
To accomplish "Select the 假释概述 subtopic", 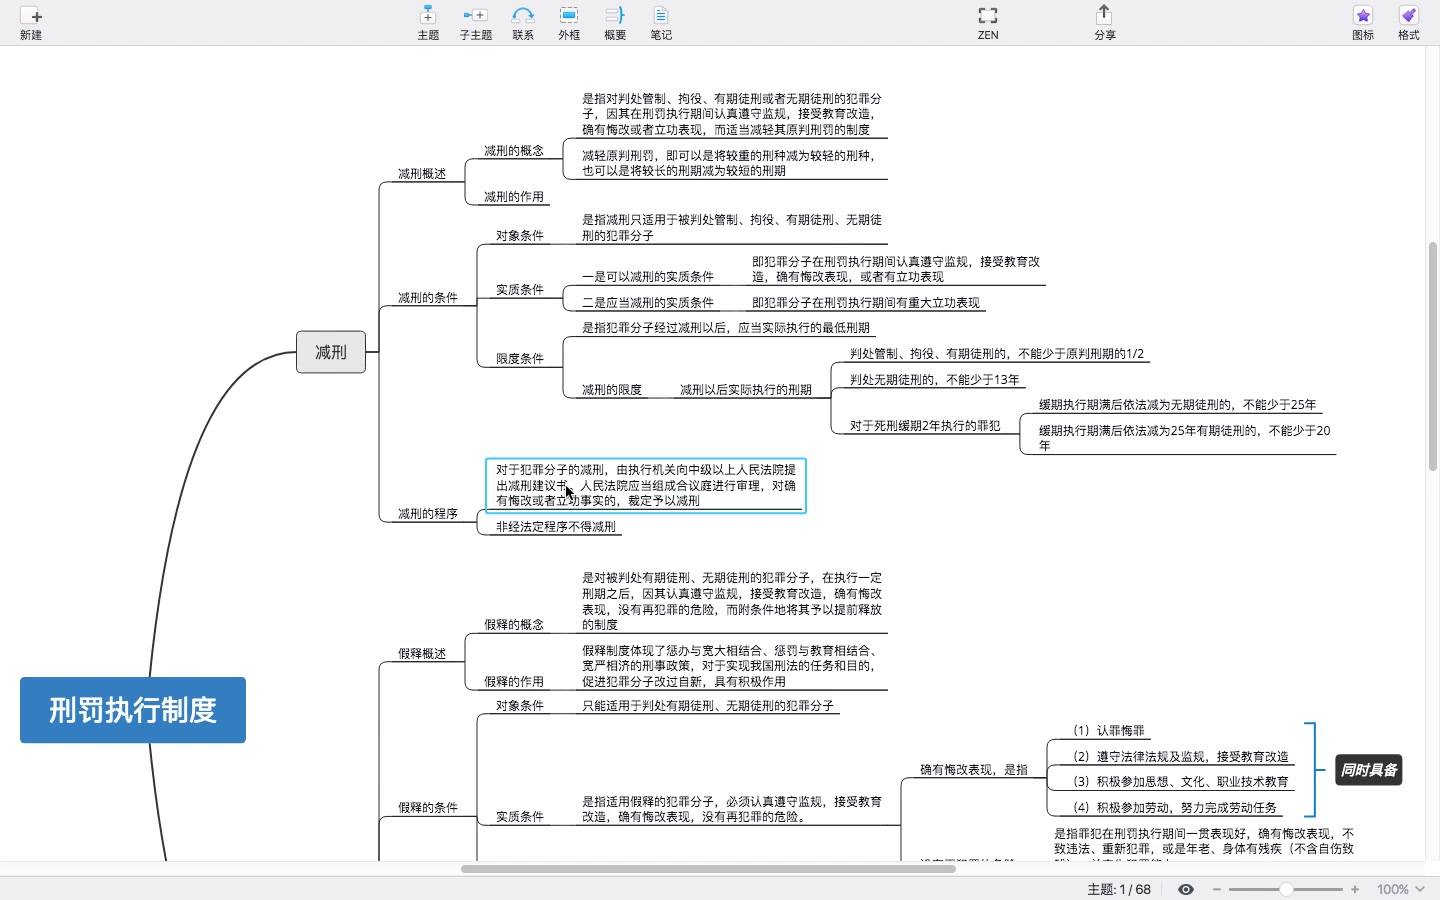I will pyautogui.click(x=422, y=654).
